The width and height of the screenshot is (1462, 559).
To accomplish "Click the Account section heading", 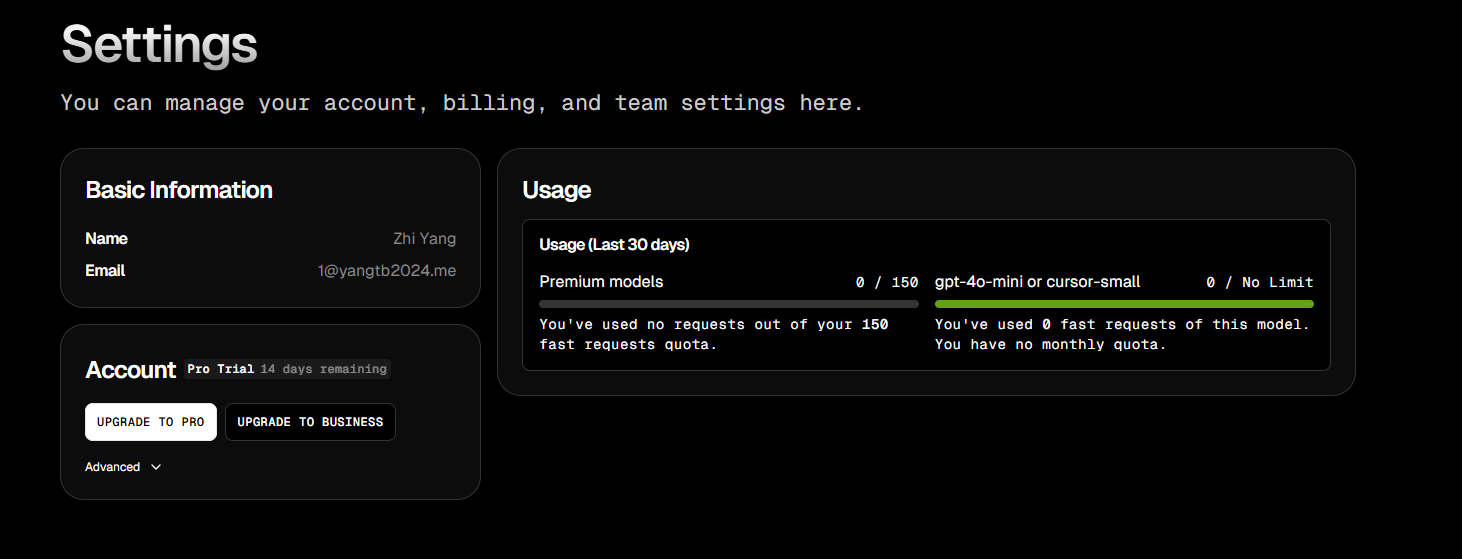I will click(x=130, y=370).
